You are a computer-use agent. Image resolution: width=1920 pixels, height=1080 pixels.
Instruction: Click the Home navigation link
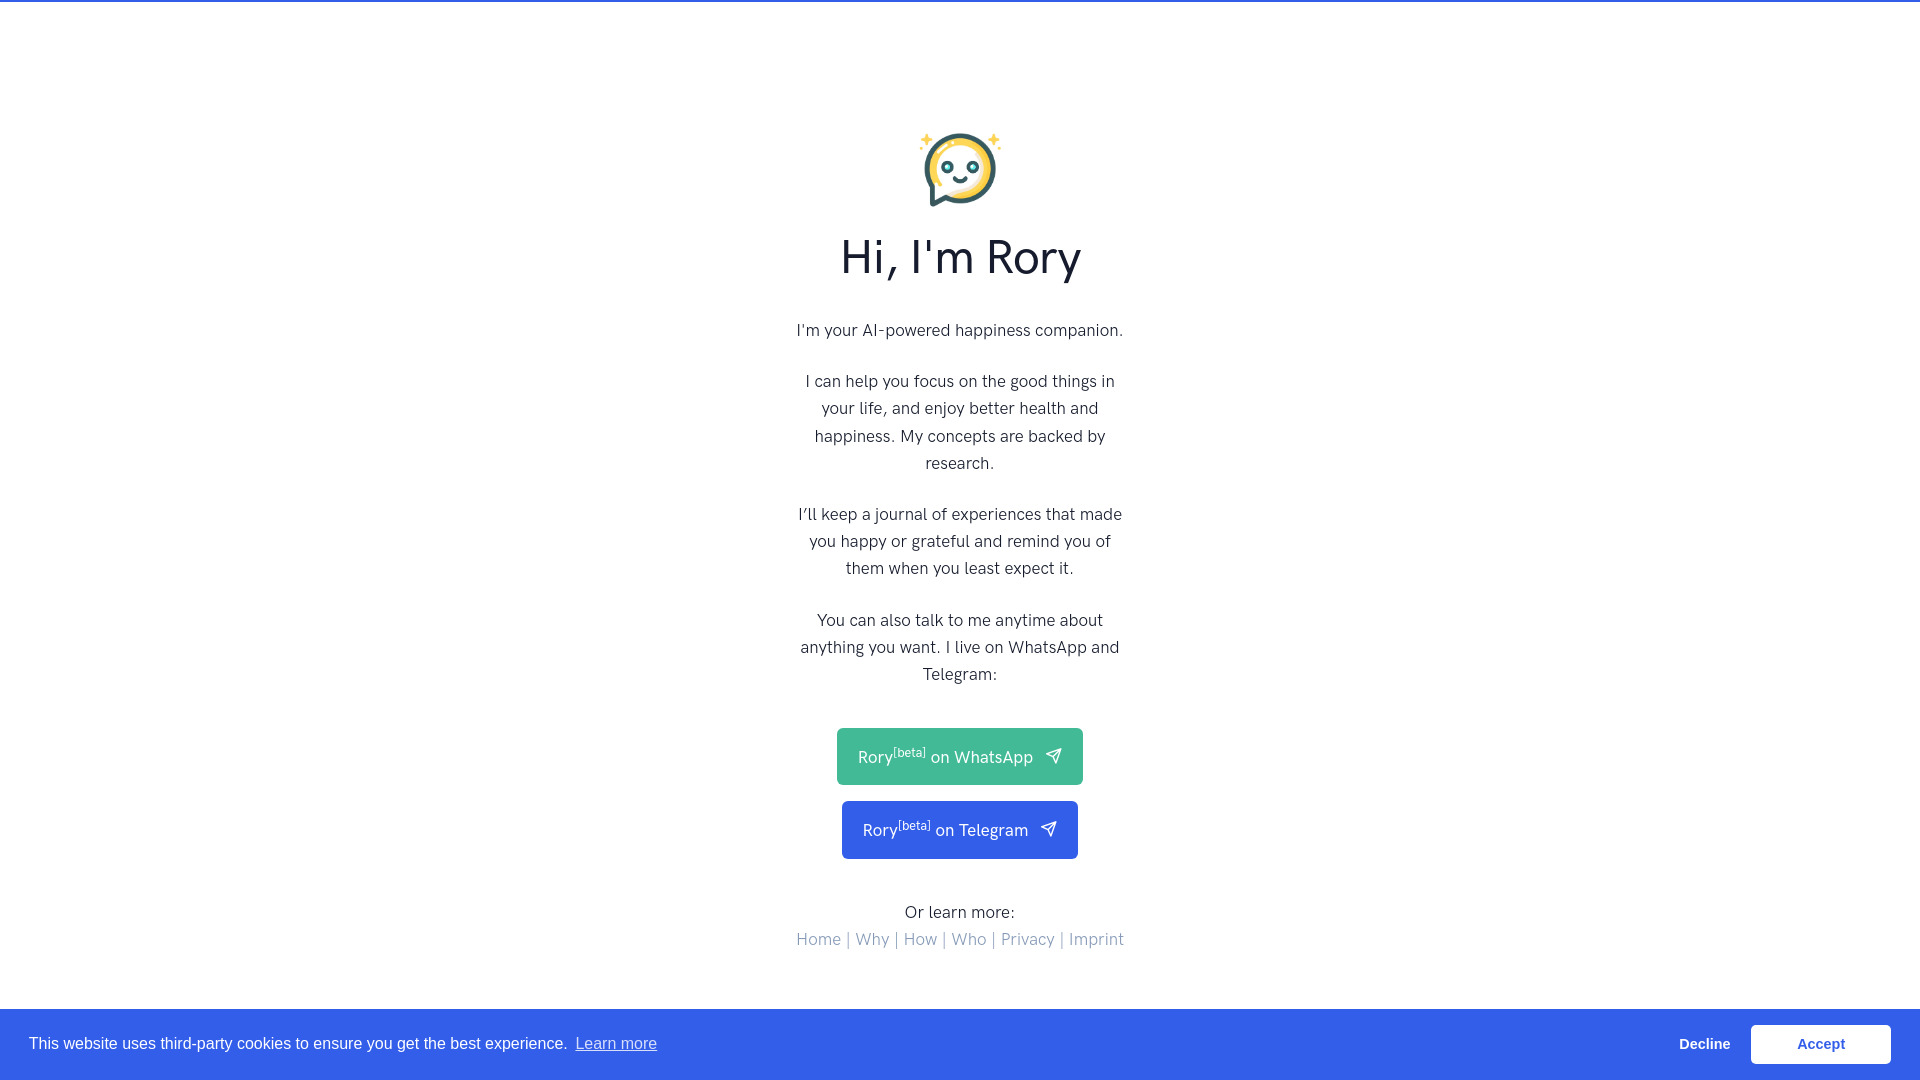click(x=818, y=939)
